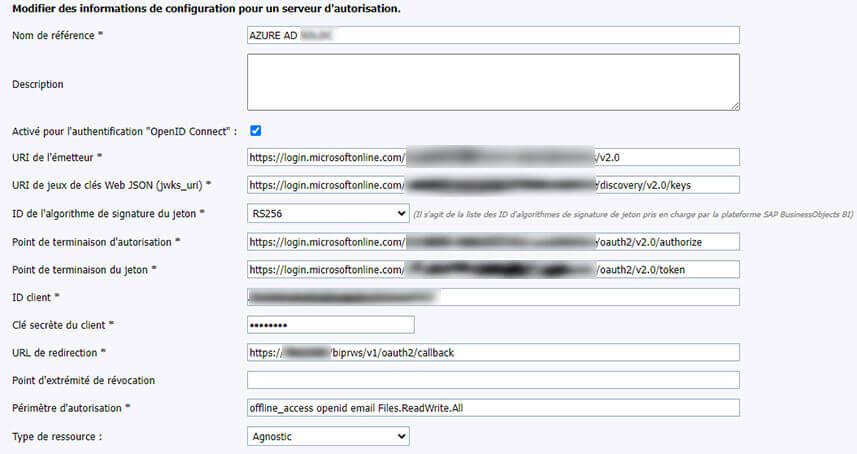The height and width of the screenshot is (454, 857).
Task: Click the authorization endpoint field
Action: pos(493,242)
